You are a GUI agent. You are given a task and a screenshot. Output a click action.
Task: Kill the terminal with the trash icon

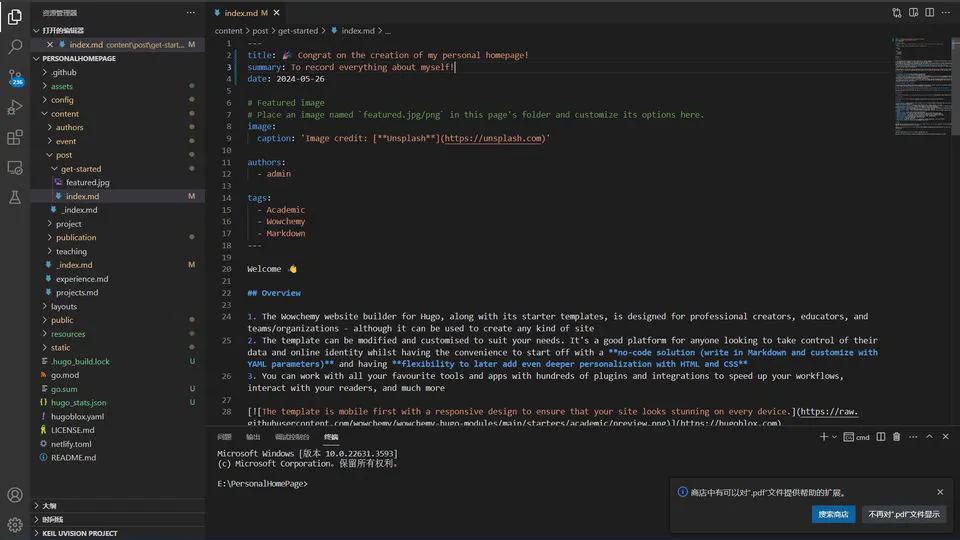tap(896, 437)
